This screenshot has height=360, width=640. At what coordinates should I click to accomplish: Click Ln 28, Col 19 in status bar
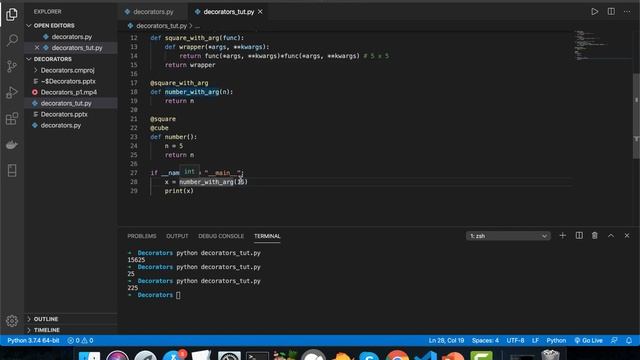pyautogui.click(x=446, y=340)
